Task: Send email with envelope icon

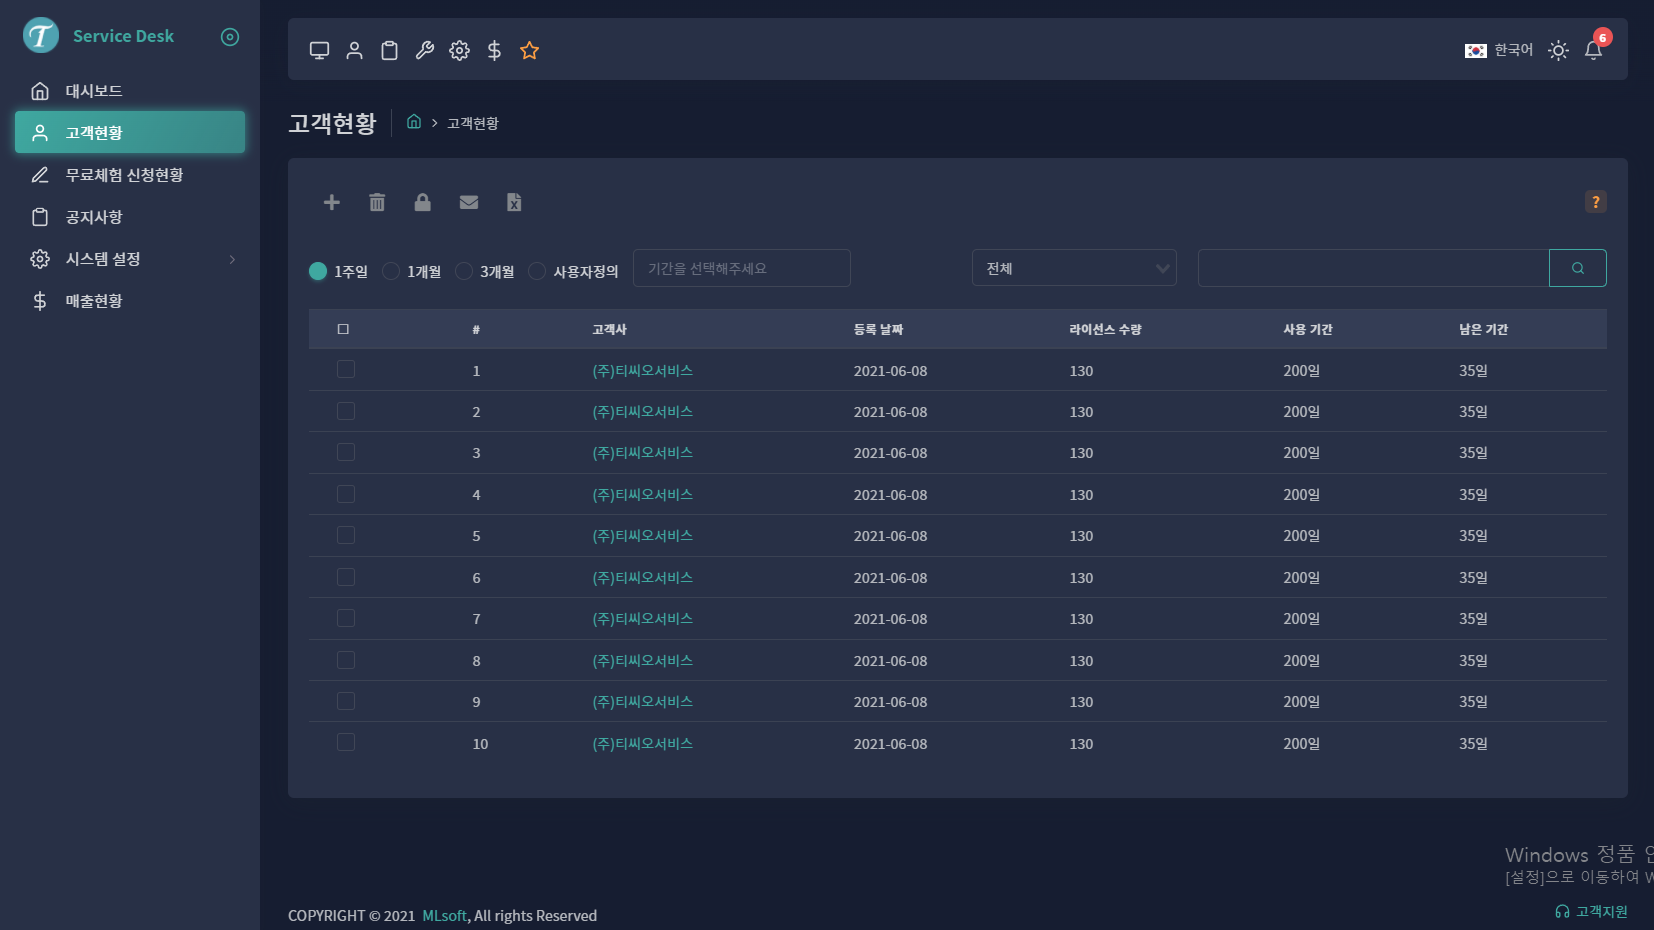Action: (469, 202)
